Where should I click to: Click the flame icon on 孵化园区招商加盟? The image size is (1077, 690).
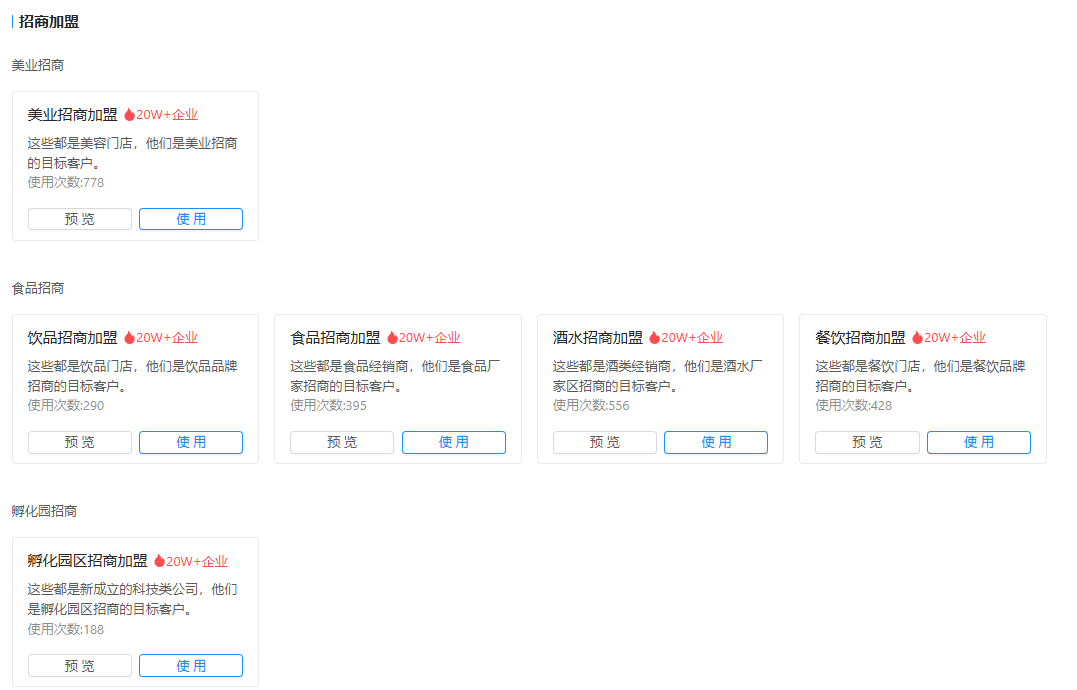(x=159, y=562)
